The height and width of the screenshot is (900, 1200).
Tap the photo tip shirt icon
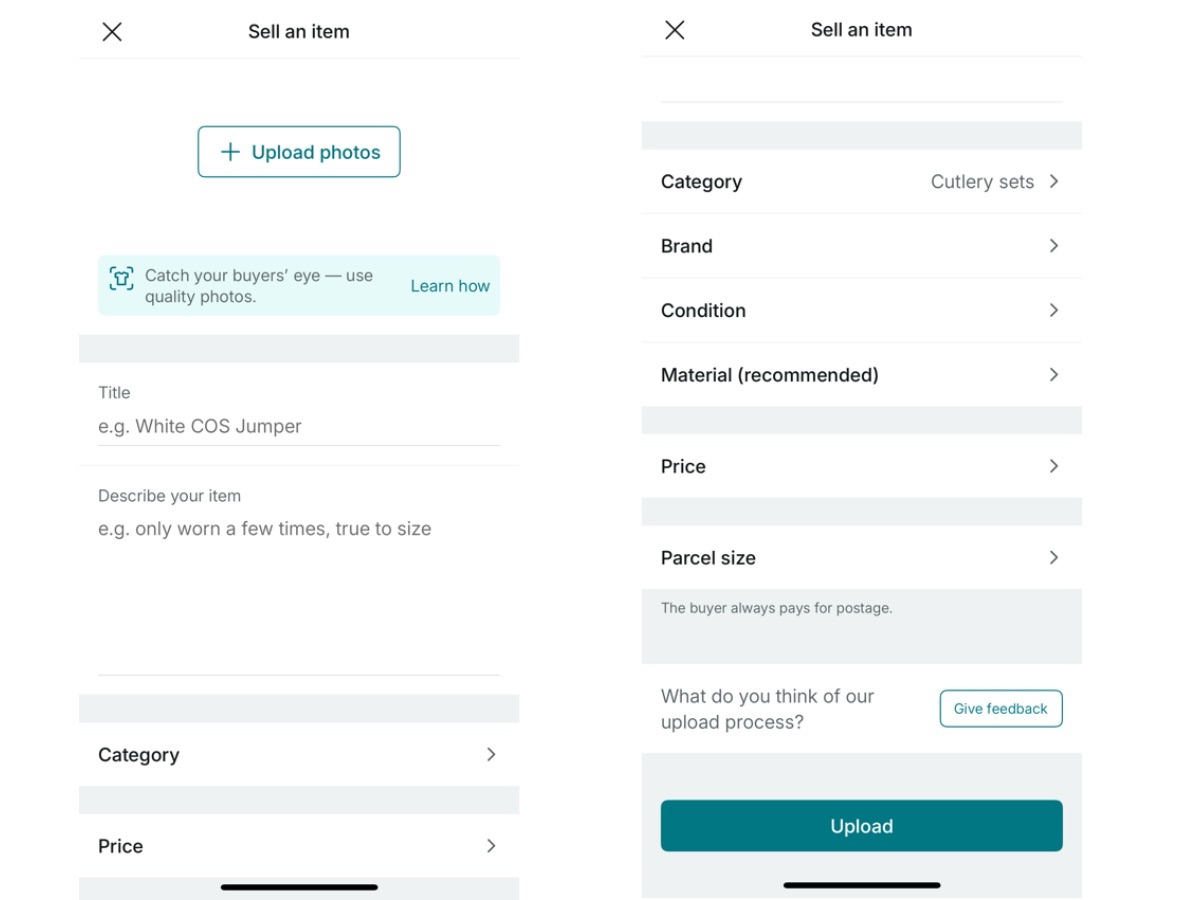click(121, 278)
